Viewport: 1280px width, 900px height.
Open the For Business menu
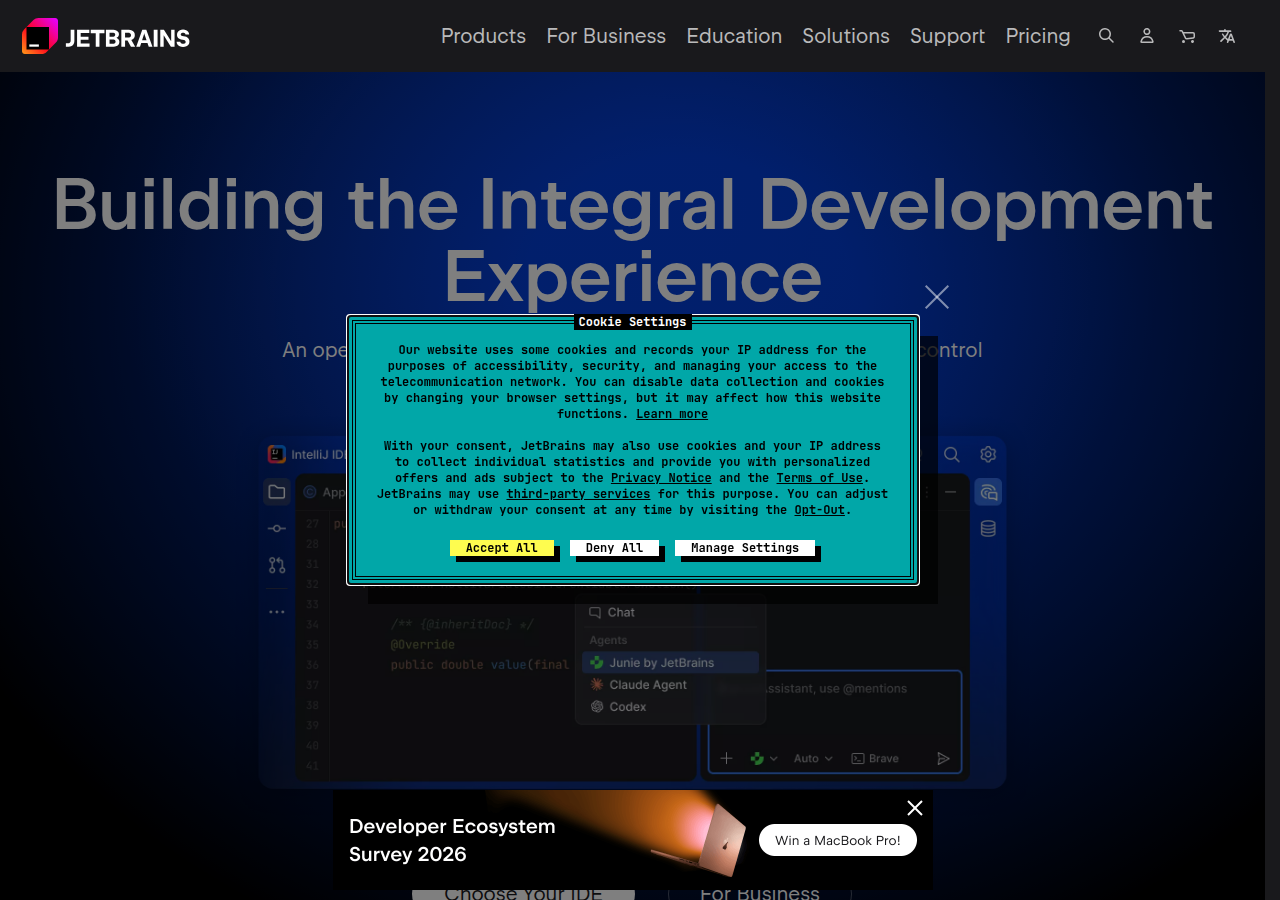[606, 36]
